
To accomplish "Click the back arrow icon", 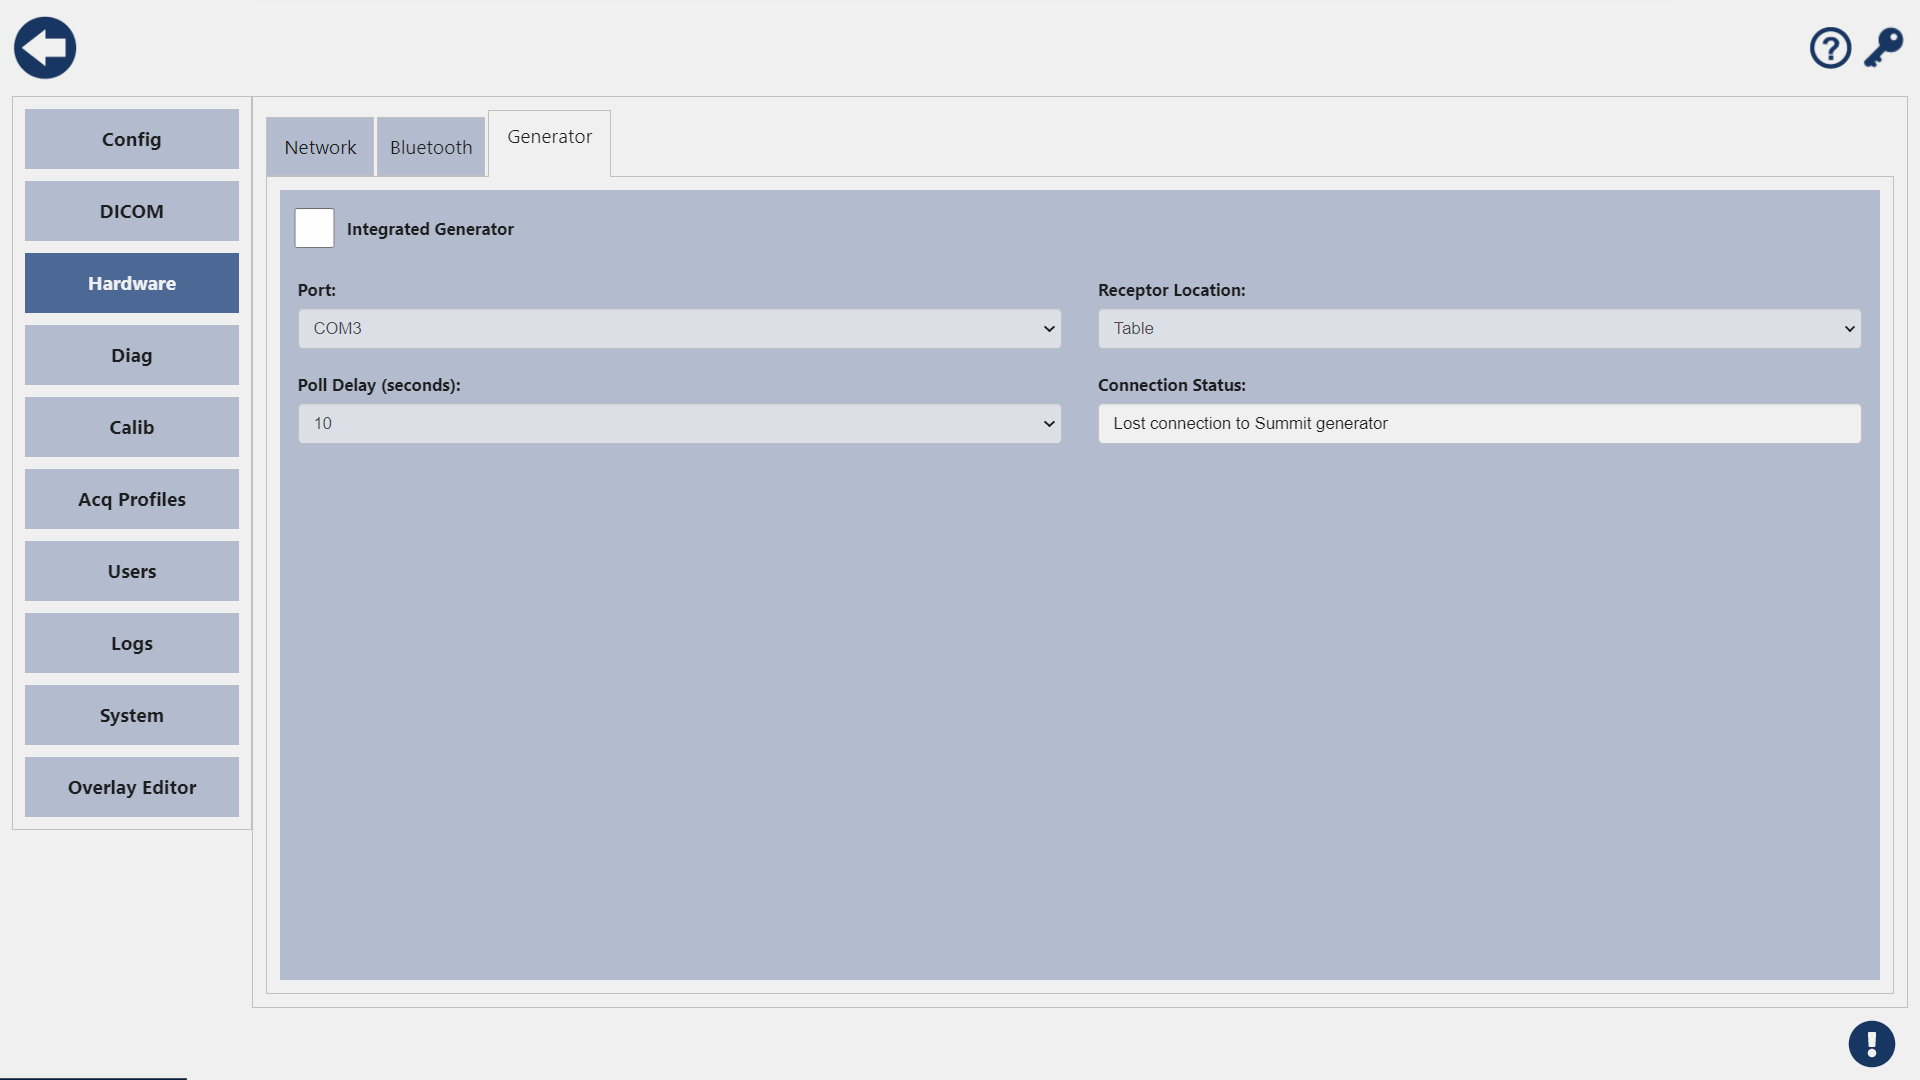I will point(45,48).
